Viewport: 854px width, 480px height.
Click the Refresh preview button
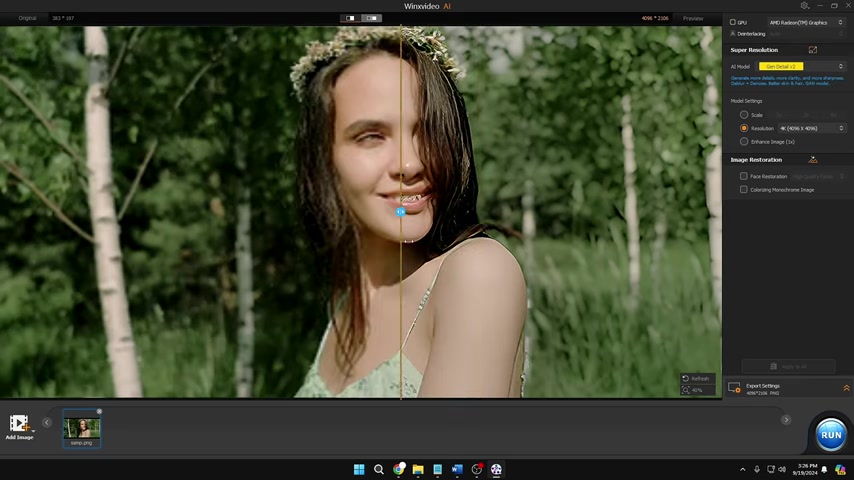[x=696, y=378]
